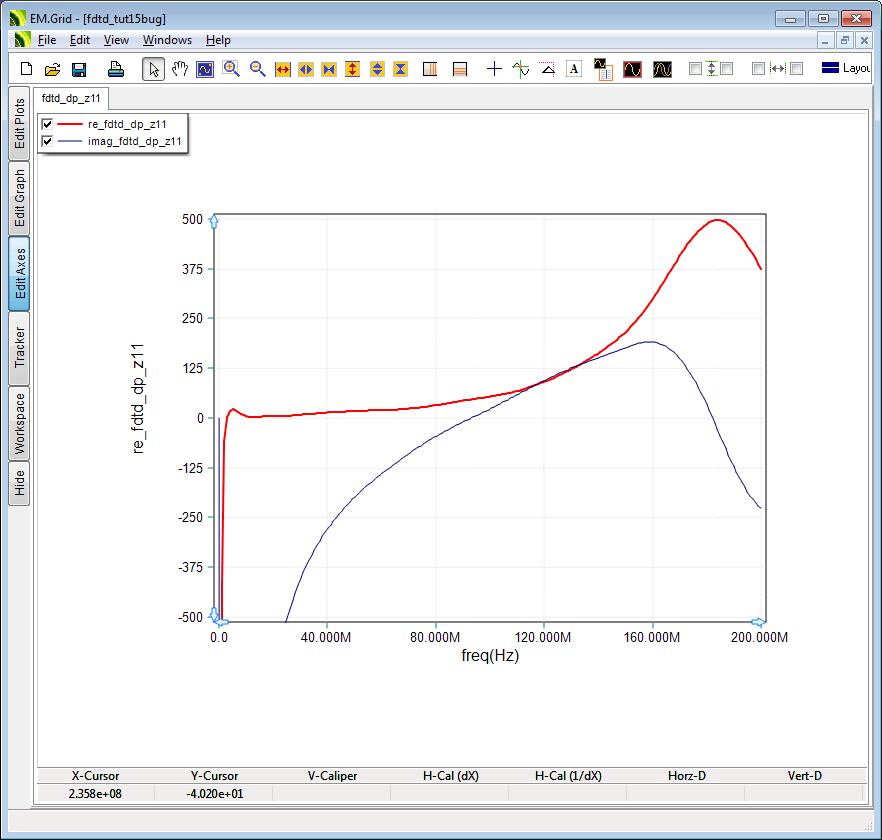Save the plot with the floppy disk icon

pyautogui.click(x=79, y=69)
